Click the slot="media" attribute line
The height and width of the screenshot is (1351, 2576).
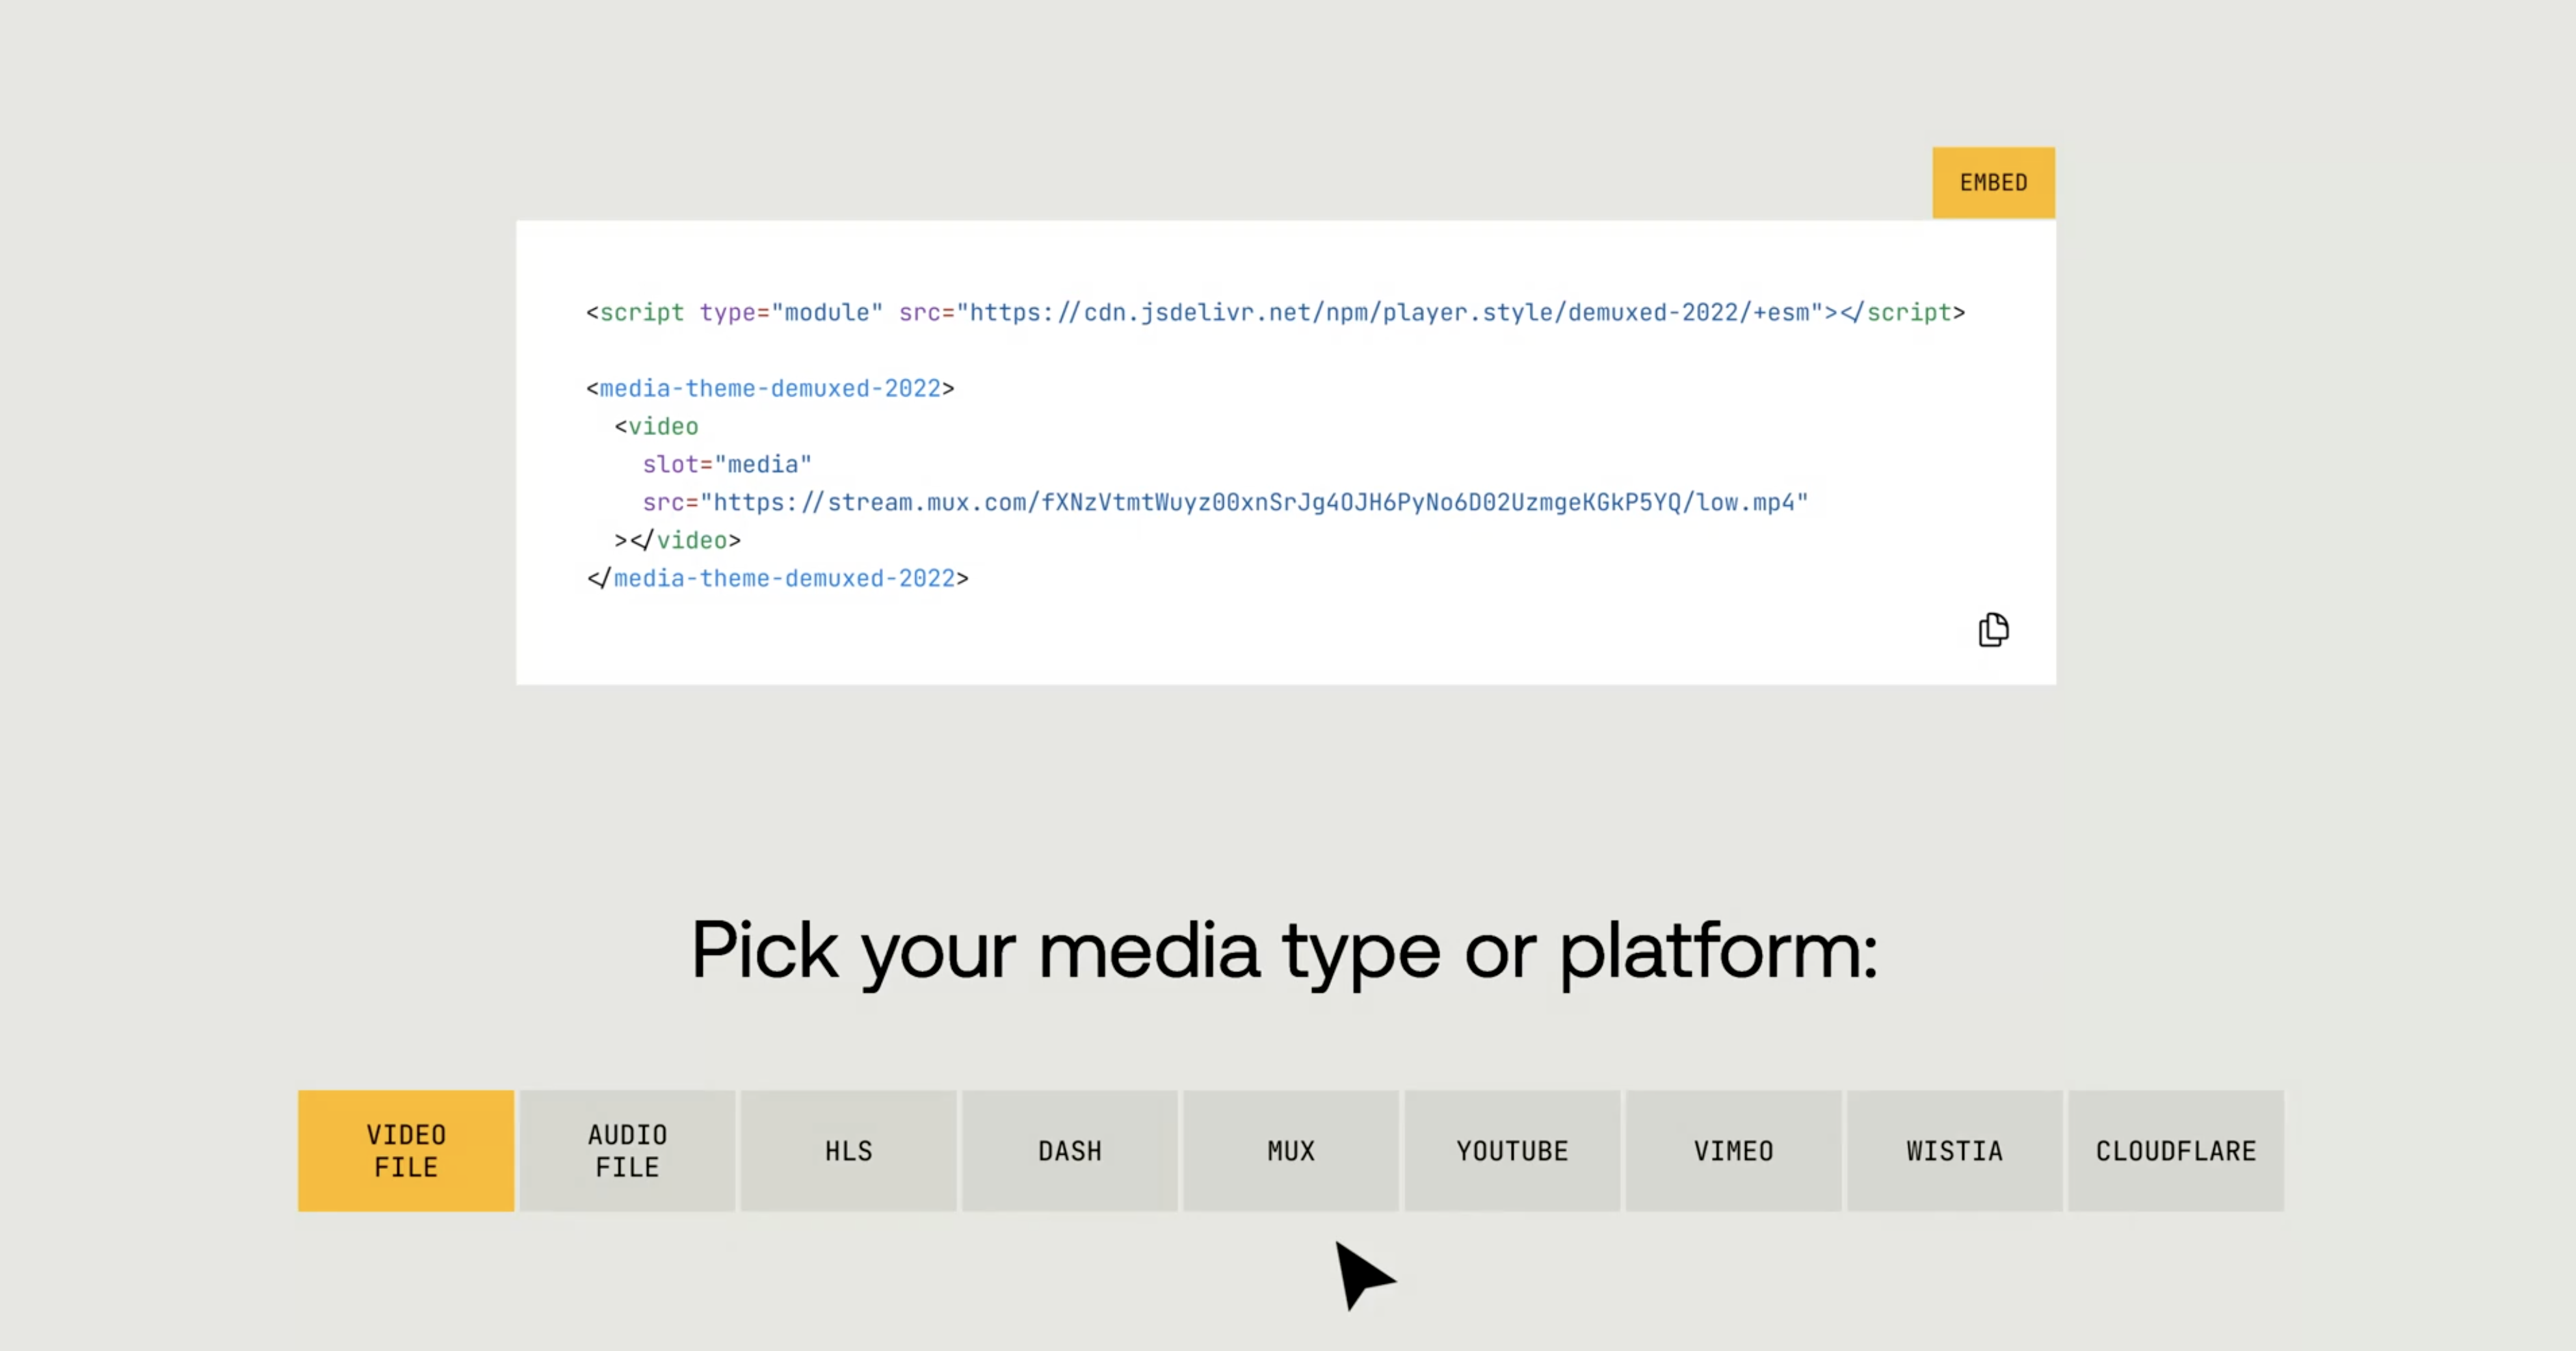click(727, 465)
